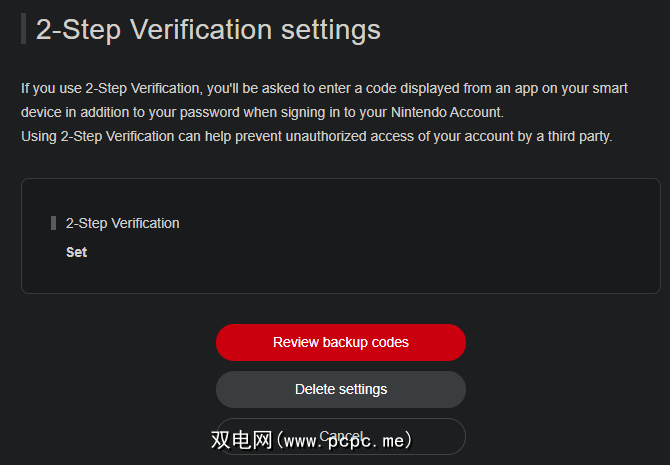Image resolution: width=670 pixels, height=465 pixels.
Task: Click the red Review backup codes button
Action: point(341,342)
